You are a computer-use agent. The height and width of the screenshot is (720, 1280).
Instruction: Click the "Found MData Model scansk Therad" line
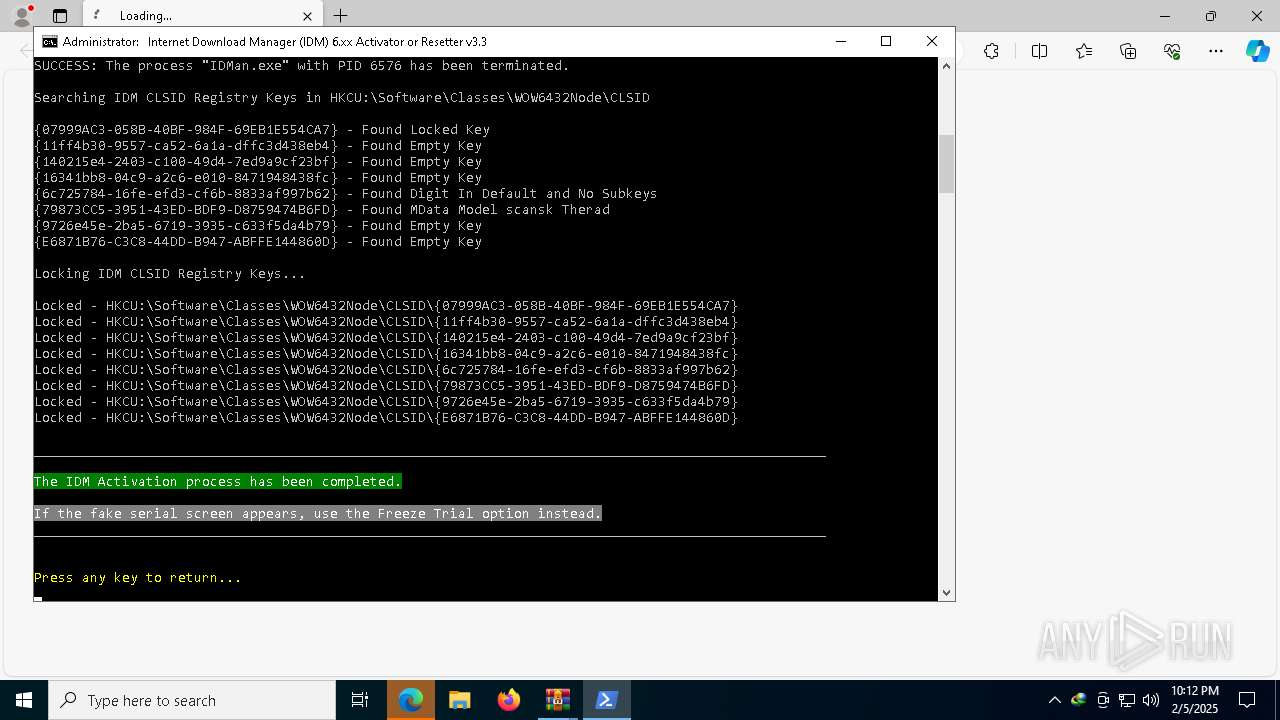pos(322,209)
